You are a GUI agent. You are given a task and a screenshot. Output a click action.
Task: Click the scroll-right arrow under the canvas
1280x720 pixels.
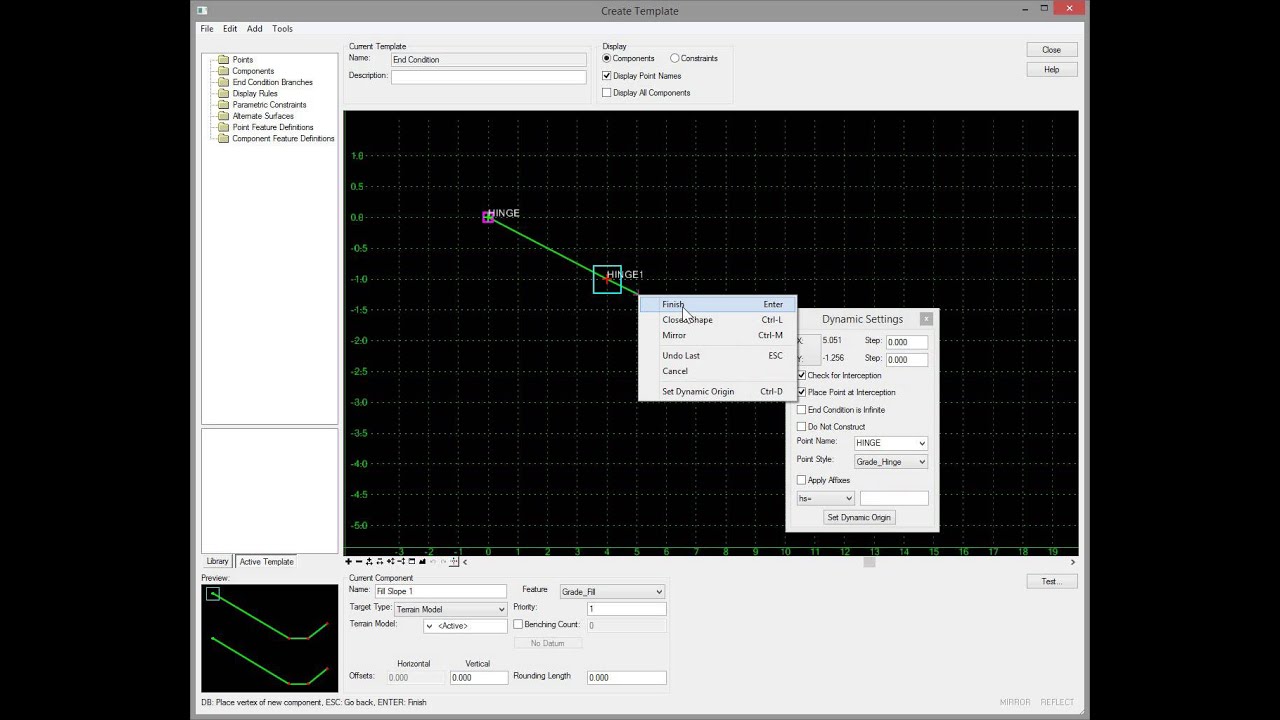click(1073, 562)
